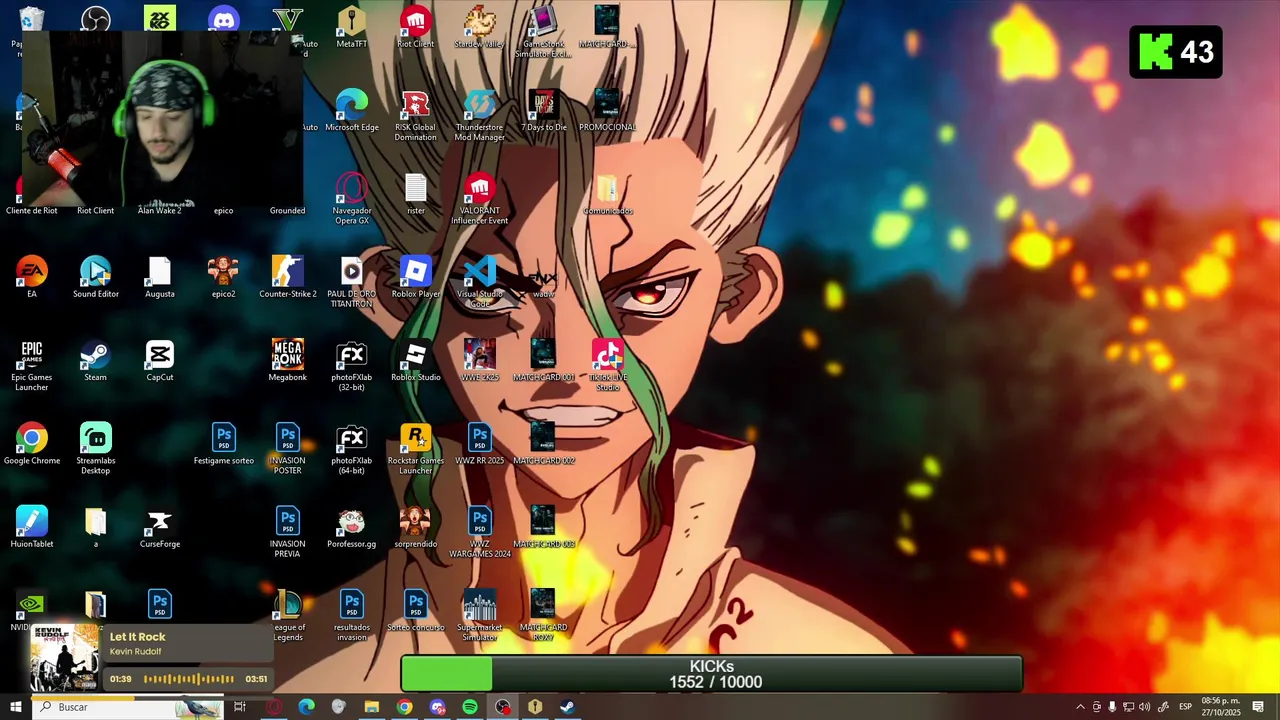Select the INVASION POSTER PSD file
This screenshot has height=720, width=1280.
(288, 449)
